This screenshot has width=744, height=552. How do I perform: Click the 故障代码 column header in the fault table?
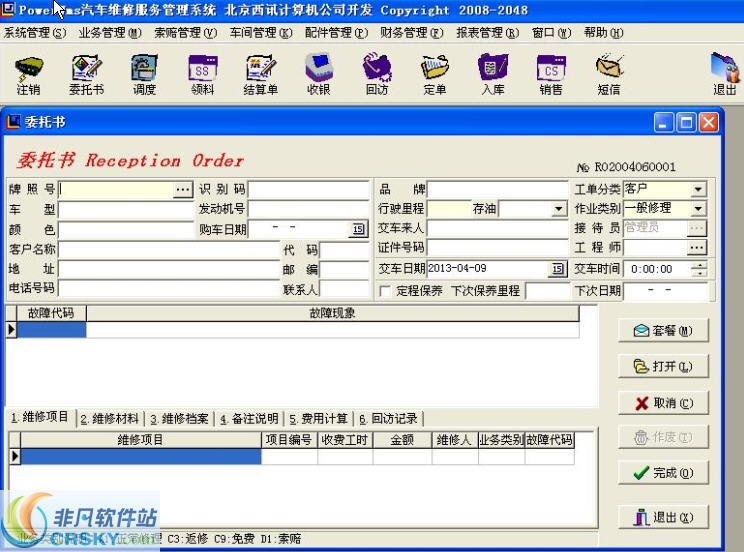[51, 313]
